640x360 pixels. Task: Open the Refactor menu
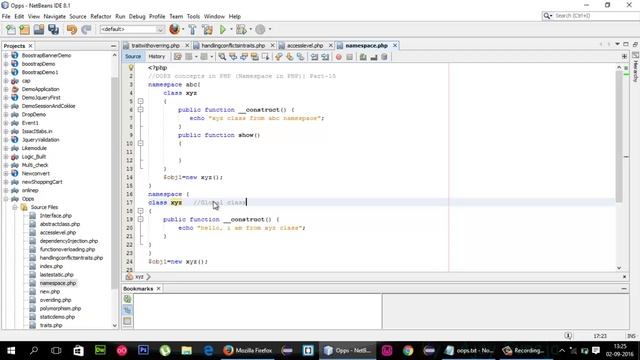click(101, 16)
